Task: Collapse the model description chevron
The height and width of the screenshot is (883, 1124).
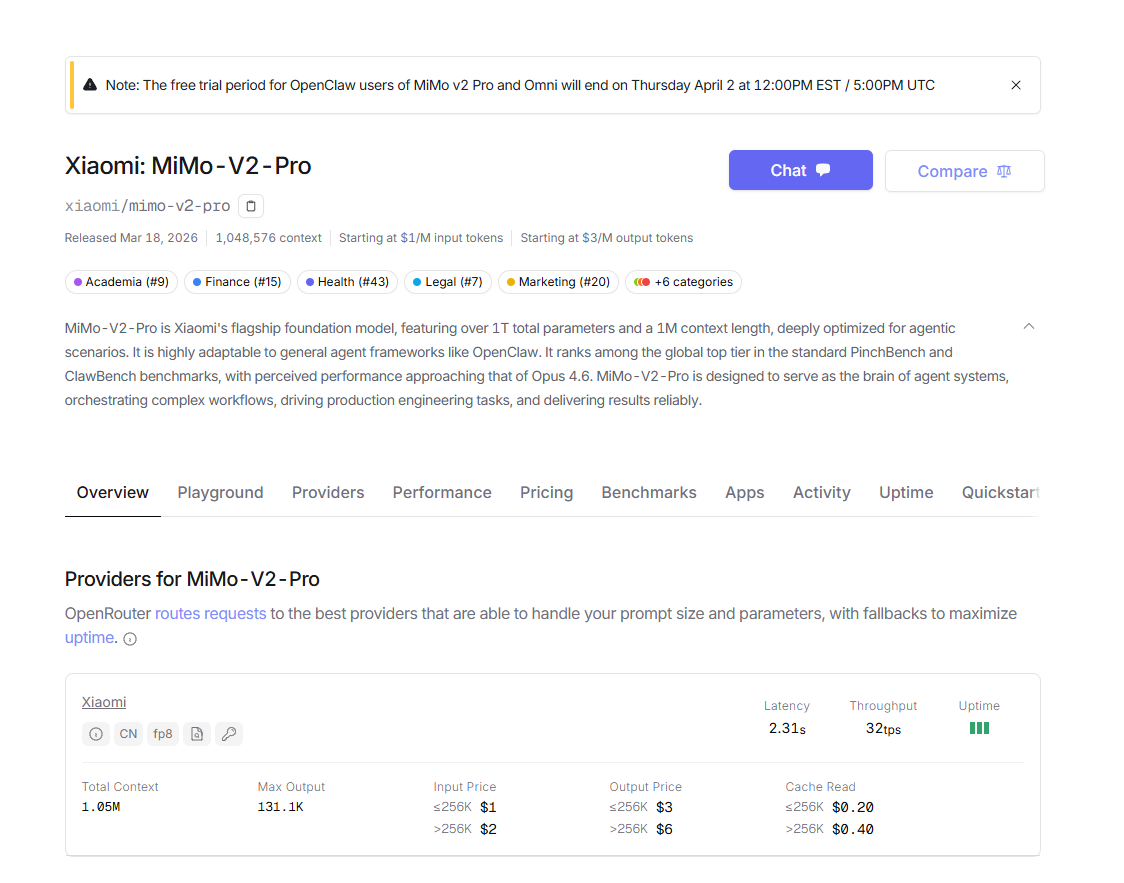Action: click(x=1029, y=326)
